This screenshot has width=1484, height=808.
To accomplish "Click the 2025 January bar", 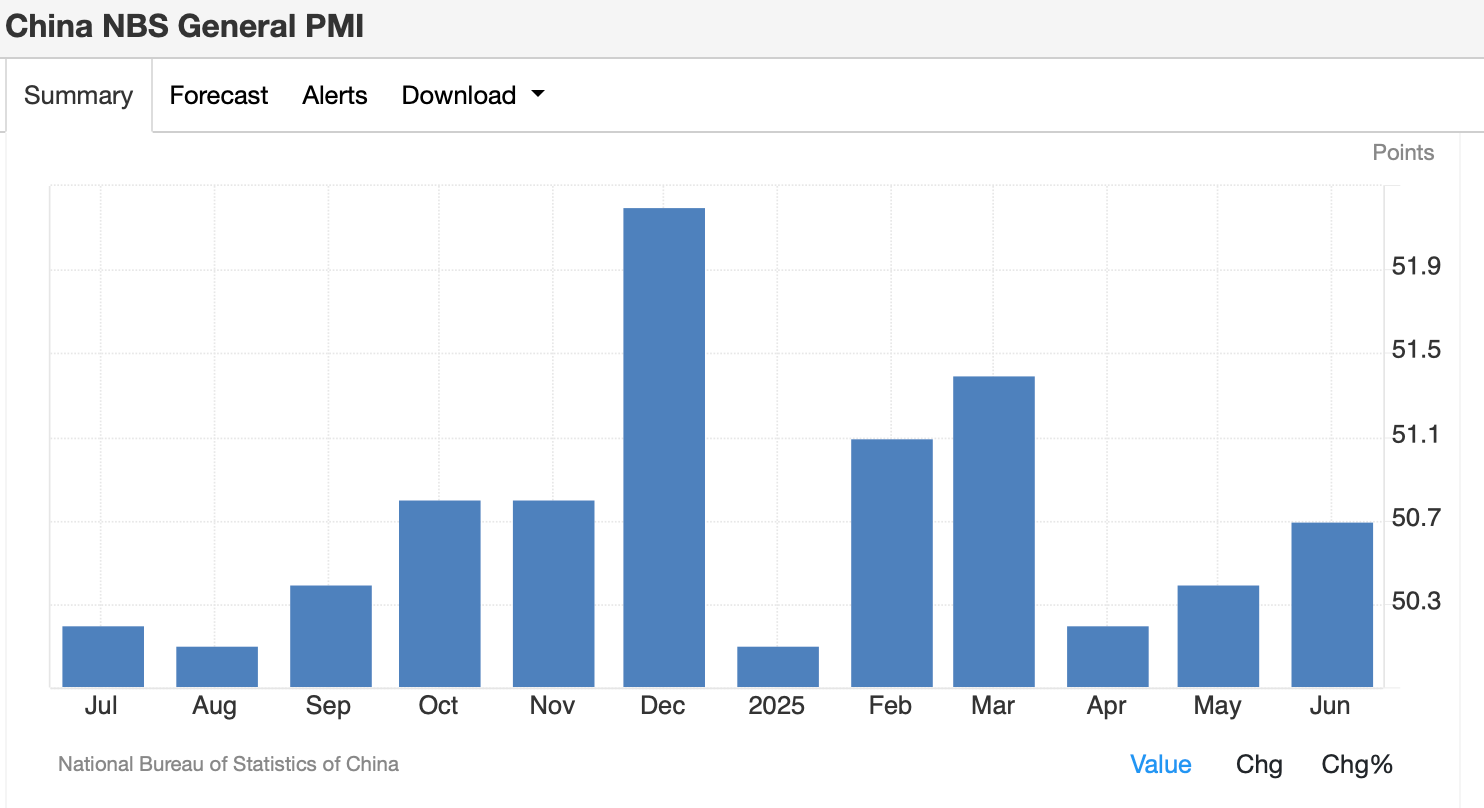I will click(x=778, y=667).
